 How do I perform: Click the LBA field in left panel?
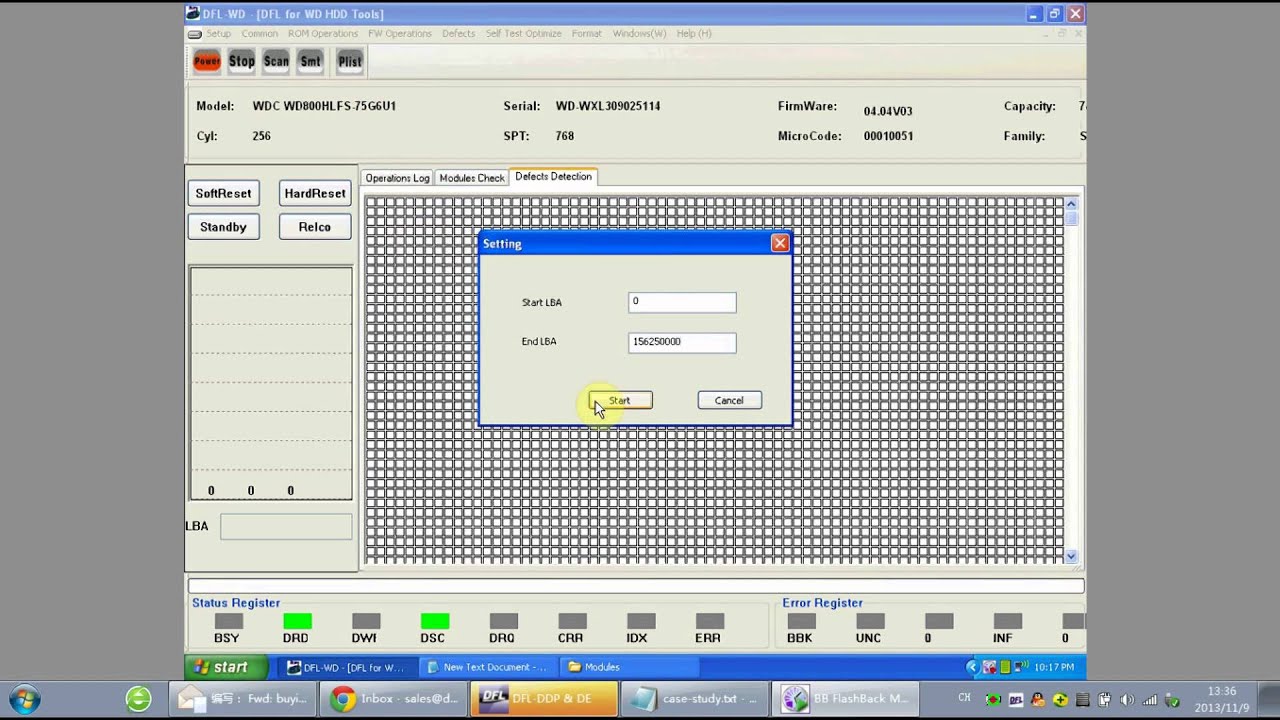(x=286, y=527)
